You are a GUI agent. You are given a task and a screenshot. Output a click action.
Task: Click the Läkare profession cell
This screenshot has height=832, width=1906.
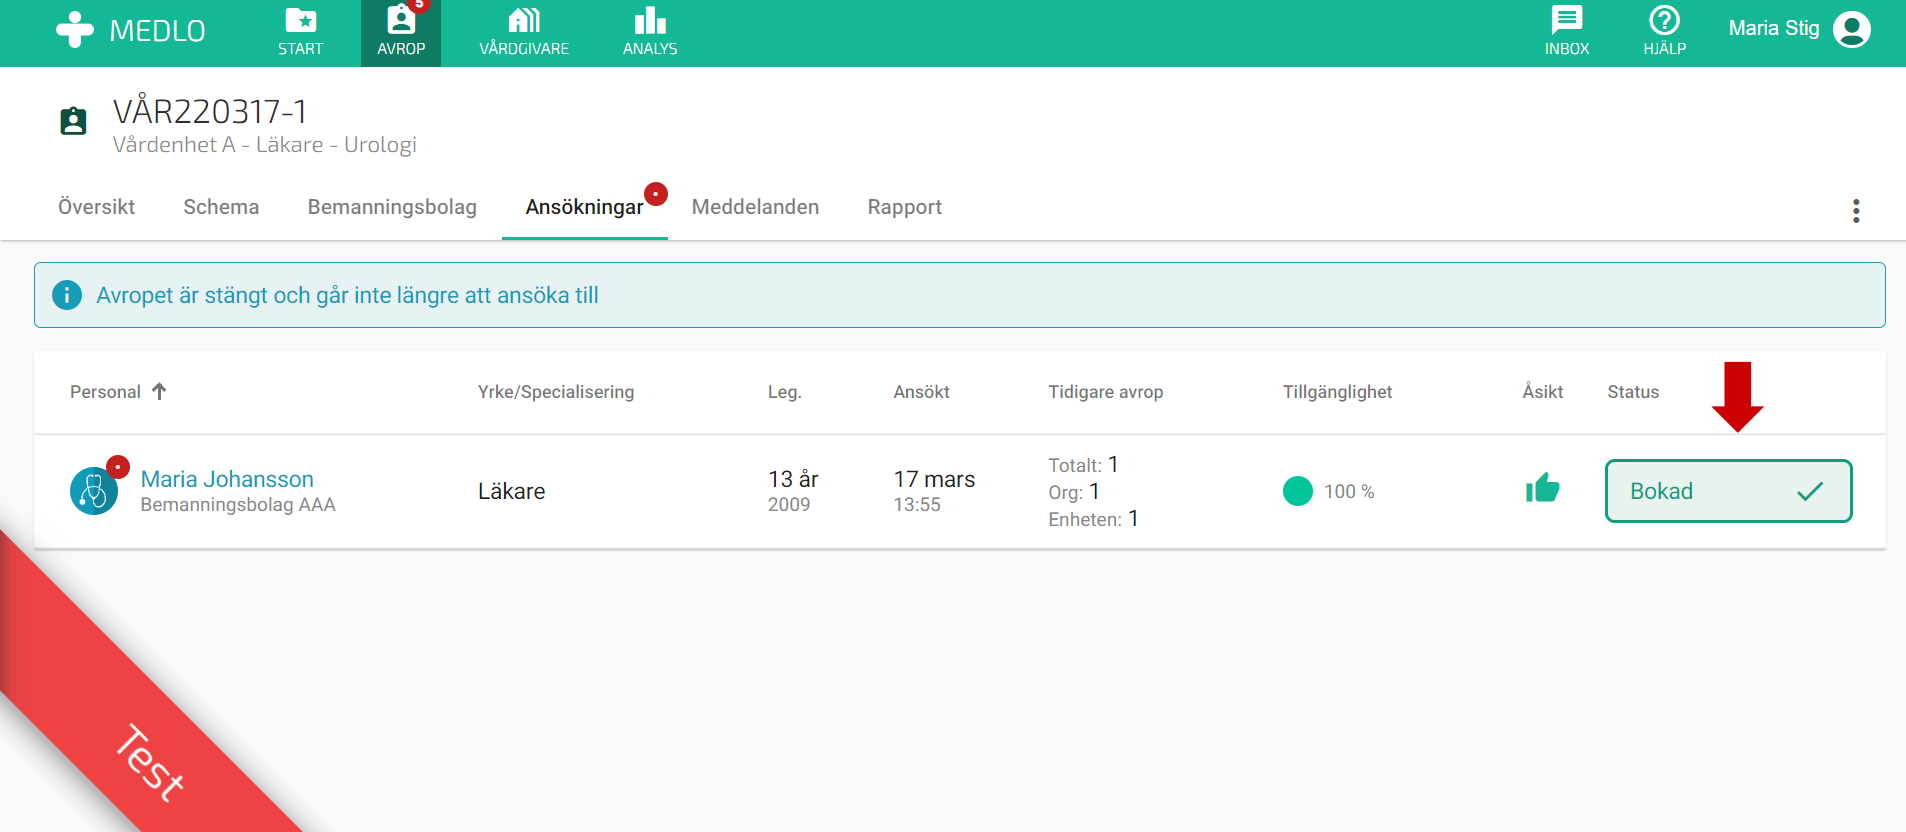pos(511,491)
